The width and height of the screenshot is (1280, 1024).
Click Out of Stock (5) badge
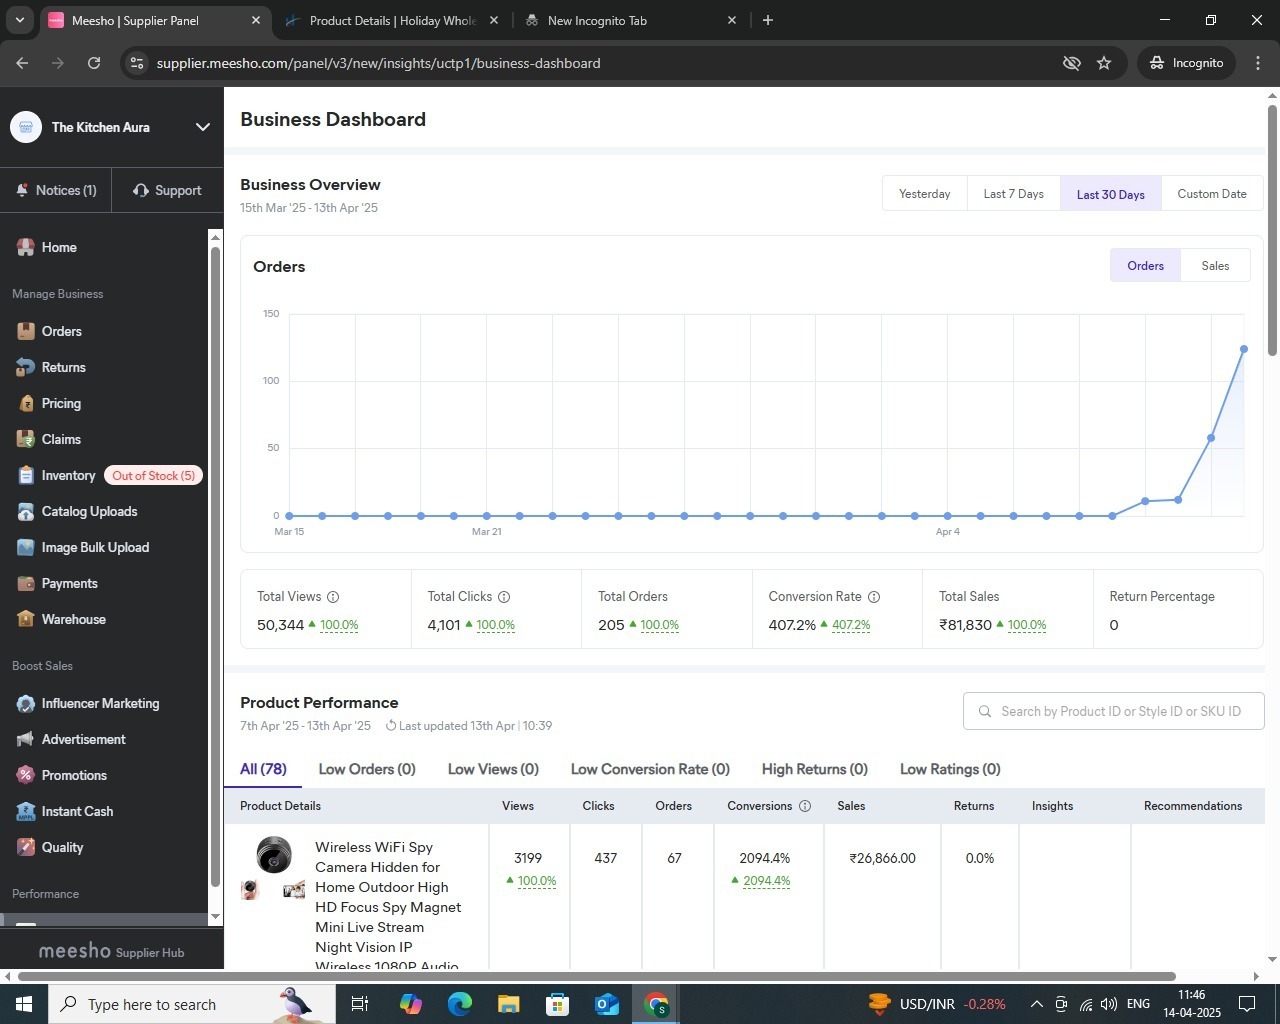[153, 476]
